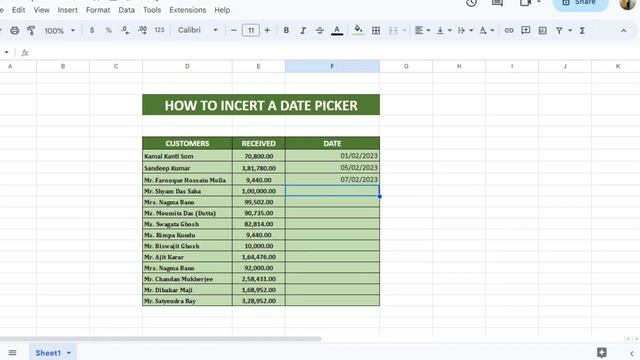Click the merge cells icon
Screen dimensions: 640x360
393,31
